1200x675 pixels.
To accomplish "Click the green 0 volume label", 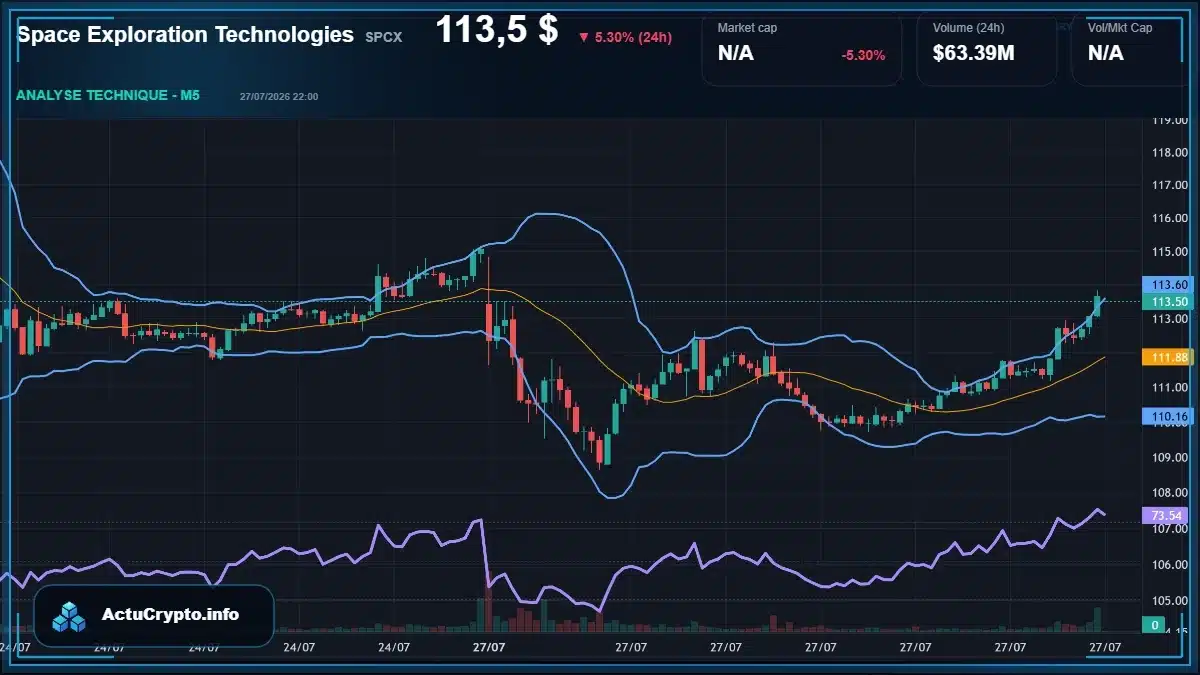I will (1155, 625).
